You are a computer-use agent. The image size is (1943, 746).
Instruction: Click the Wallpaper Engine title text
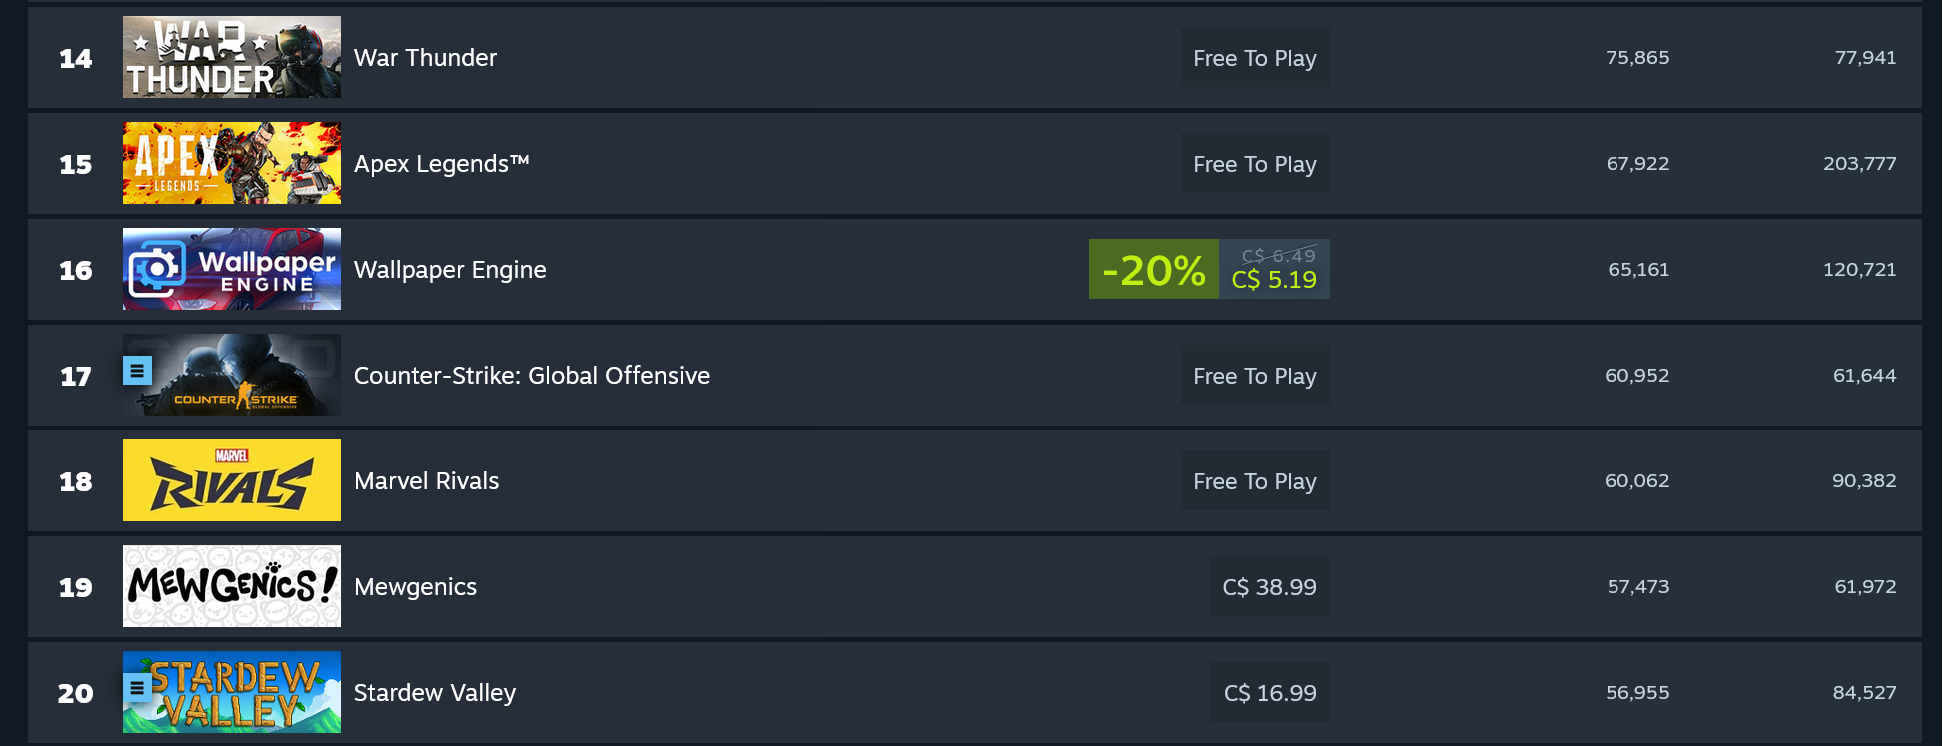tap(450, 270)
